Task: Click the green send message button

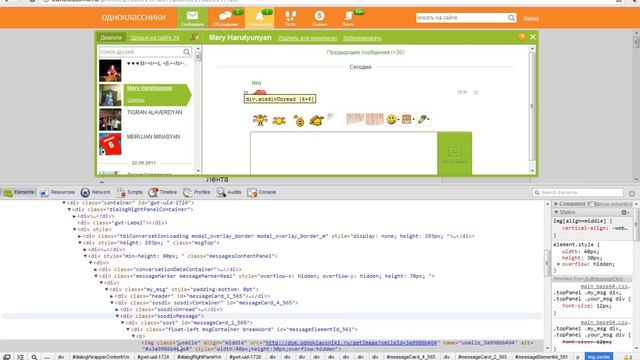Action: [455, 153]
